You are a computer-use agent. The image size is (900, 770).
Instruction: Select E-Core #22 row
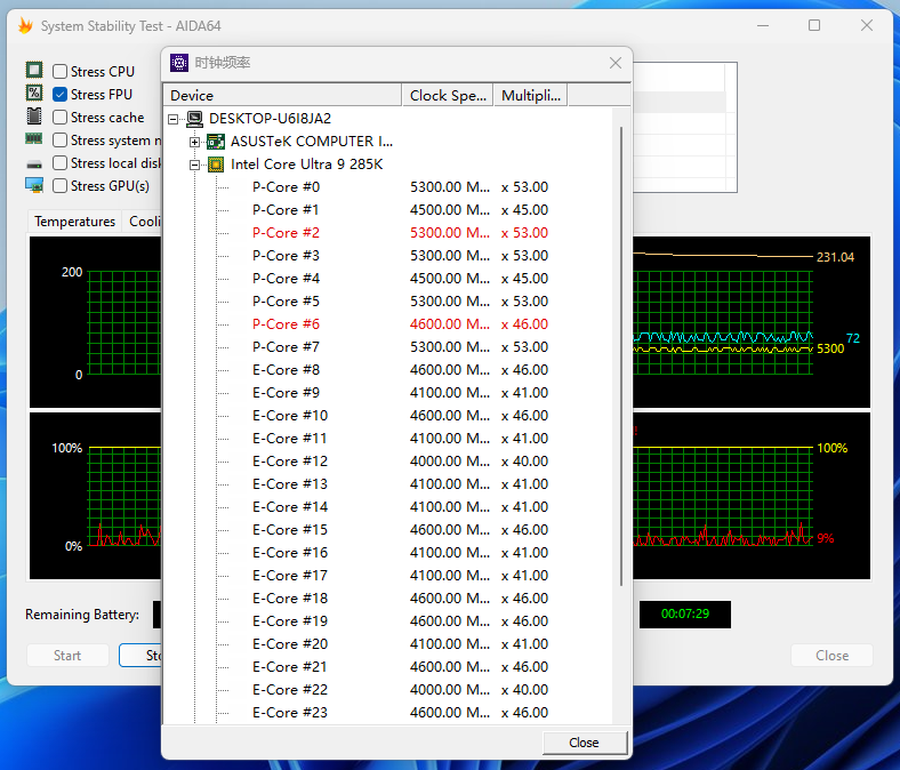coord(399,690)
